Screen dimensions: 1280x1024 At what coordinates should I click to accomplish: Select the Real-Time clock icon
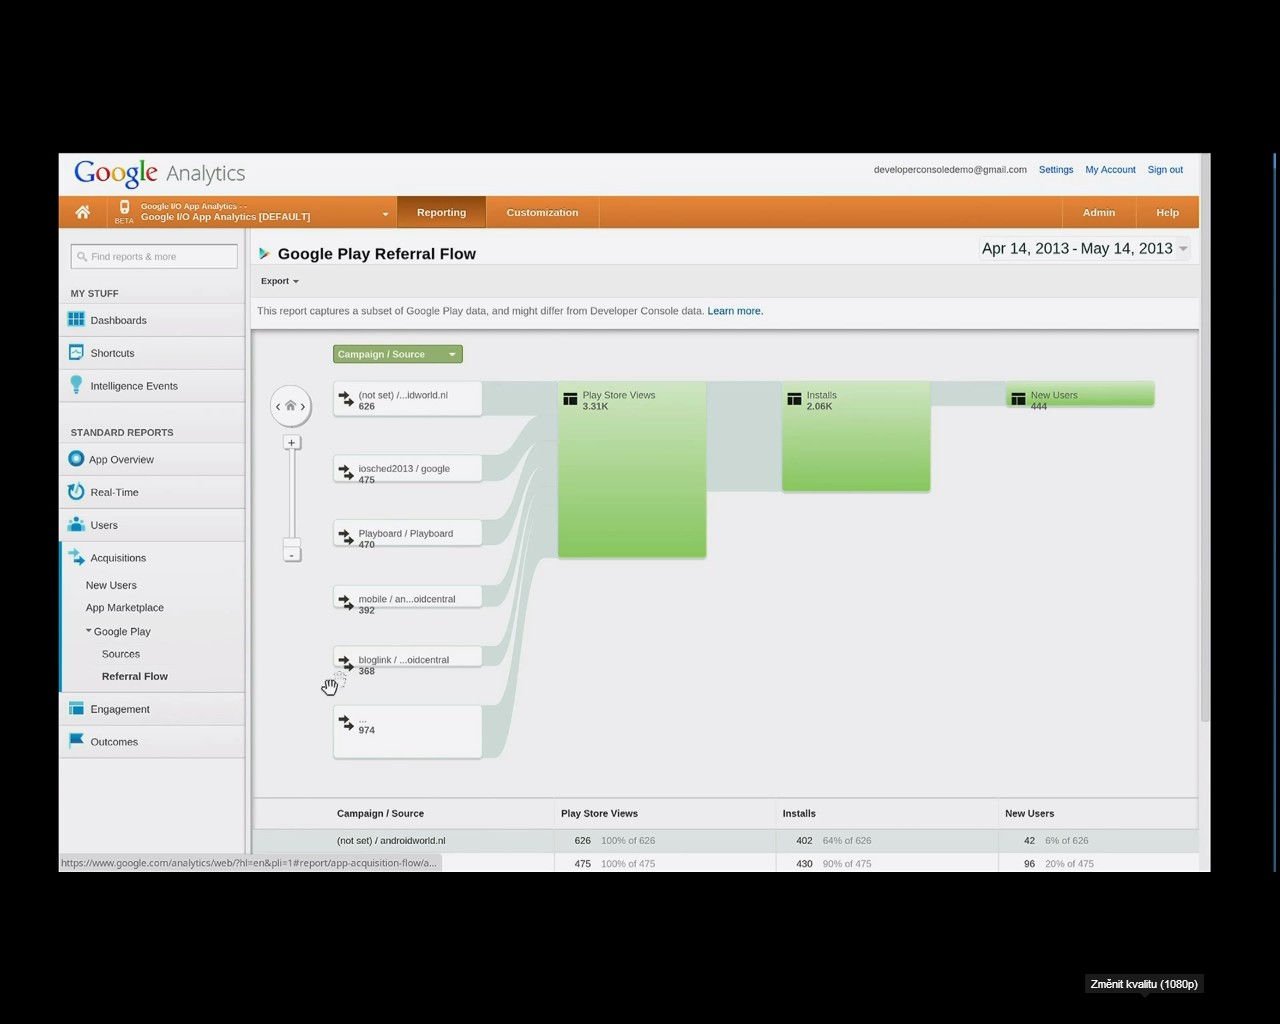coord(76,491)
